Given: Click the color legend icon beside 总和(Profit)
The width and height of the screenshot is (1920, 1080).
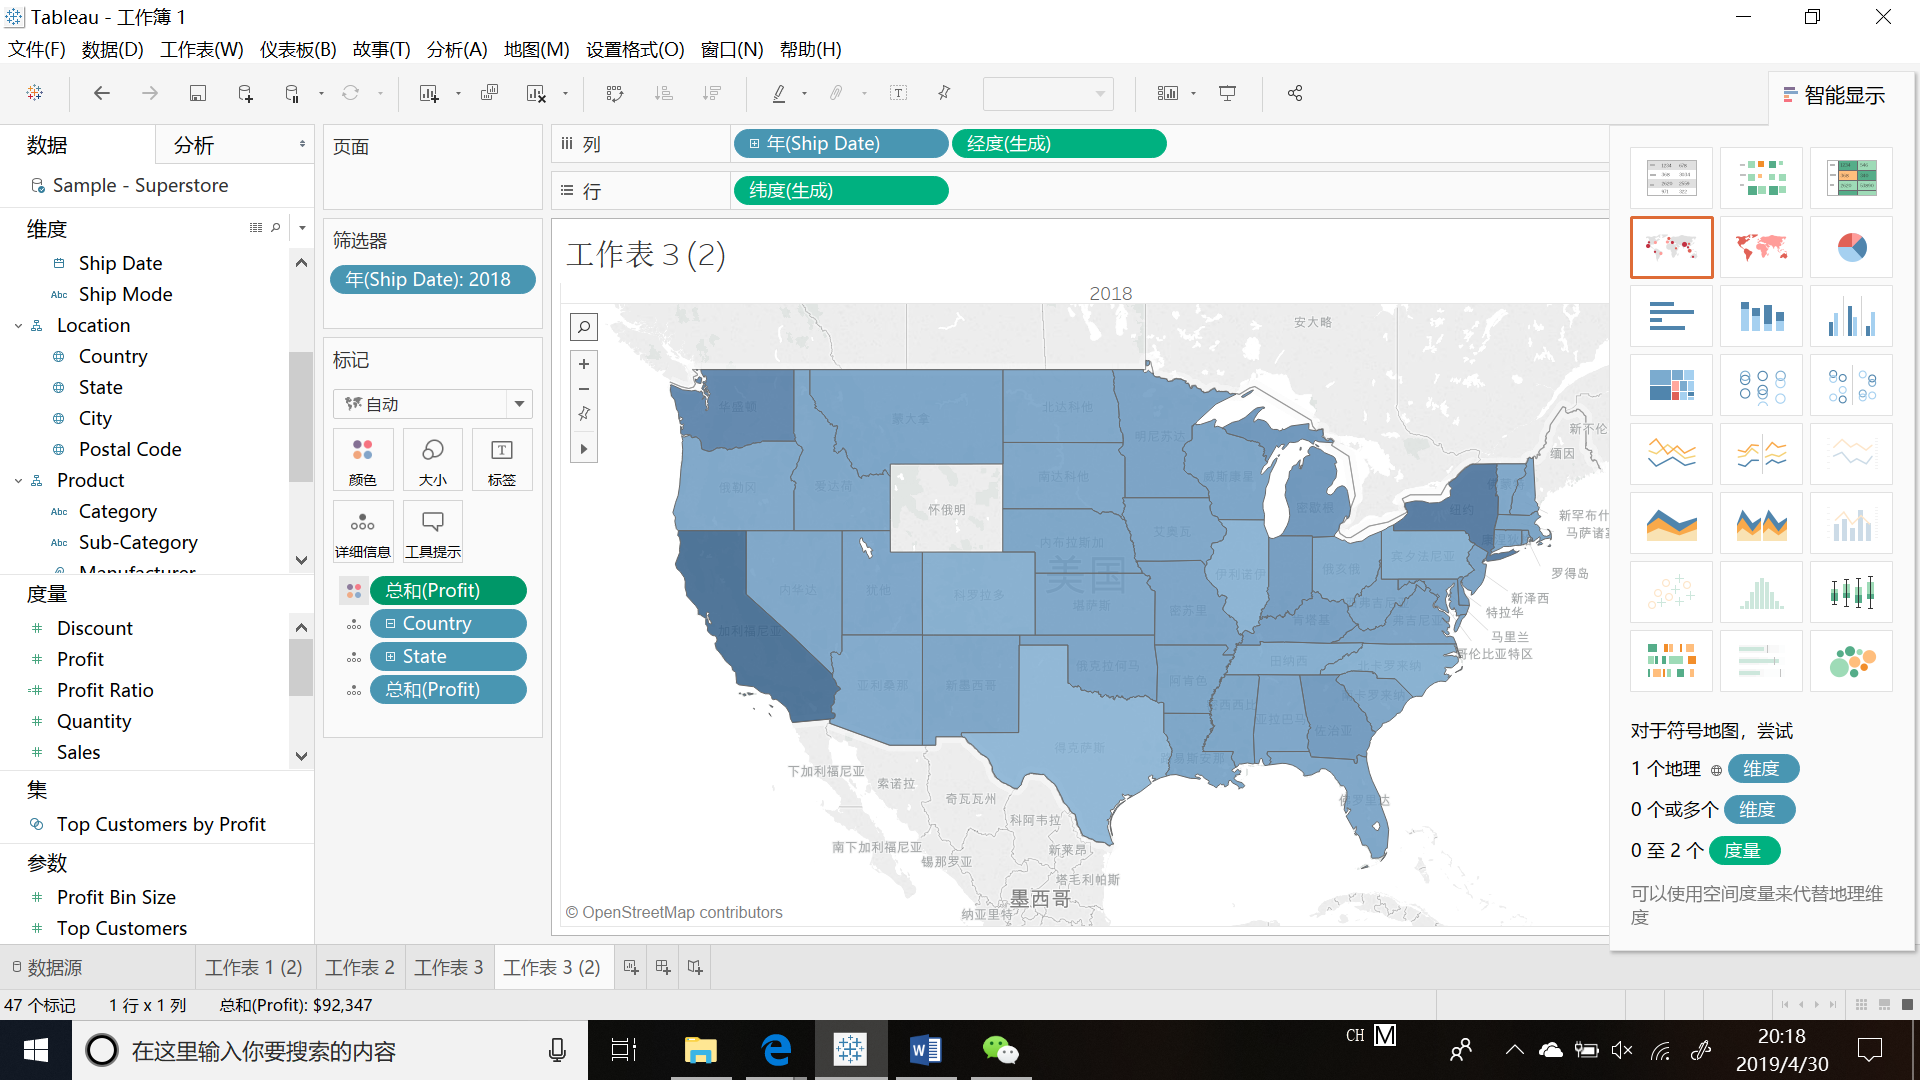Looking at the screenshot, I should pos(353,591).
